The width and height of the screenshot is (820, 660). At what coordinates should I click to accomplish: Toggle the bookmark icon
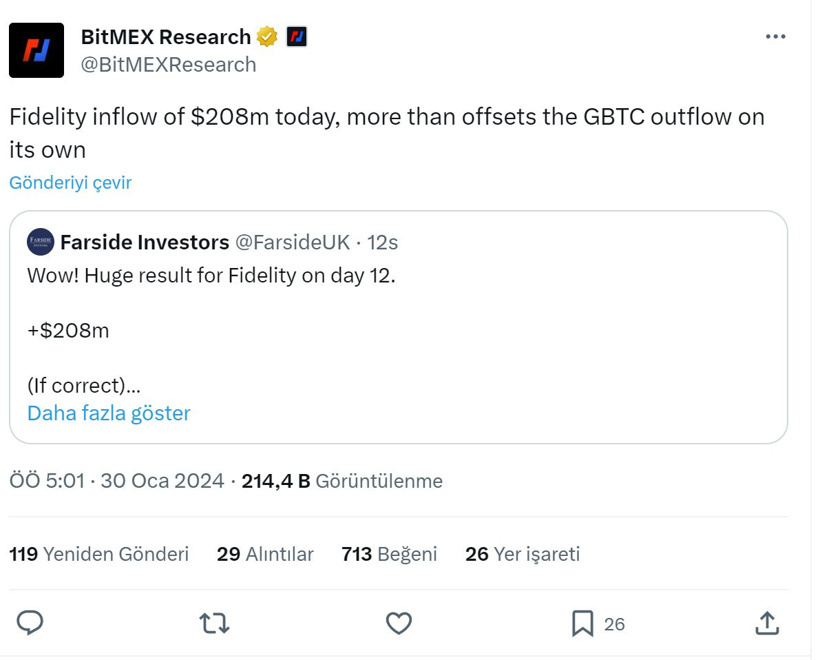pyautogui.click(x=582, y=623)
